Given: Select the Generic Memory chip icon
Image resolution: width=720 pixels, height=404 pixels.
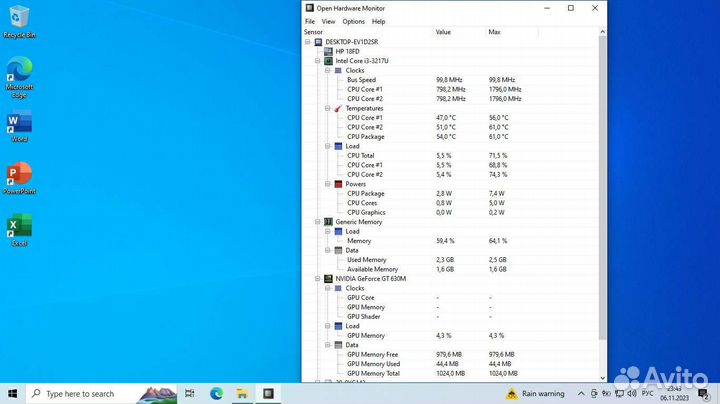Looking at the screenshot, I should pos(328,222).
